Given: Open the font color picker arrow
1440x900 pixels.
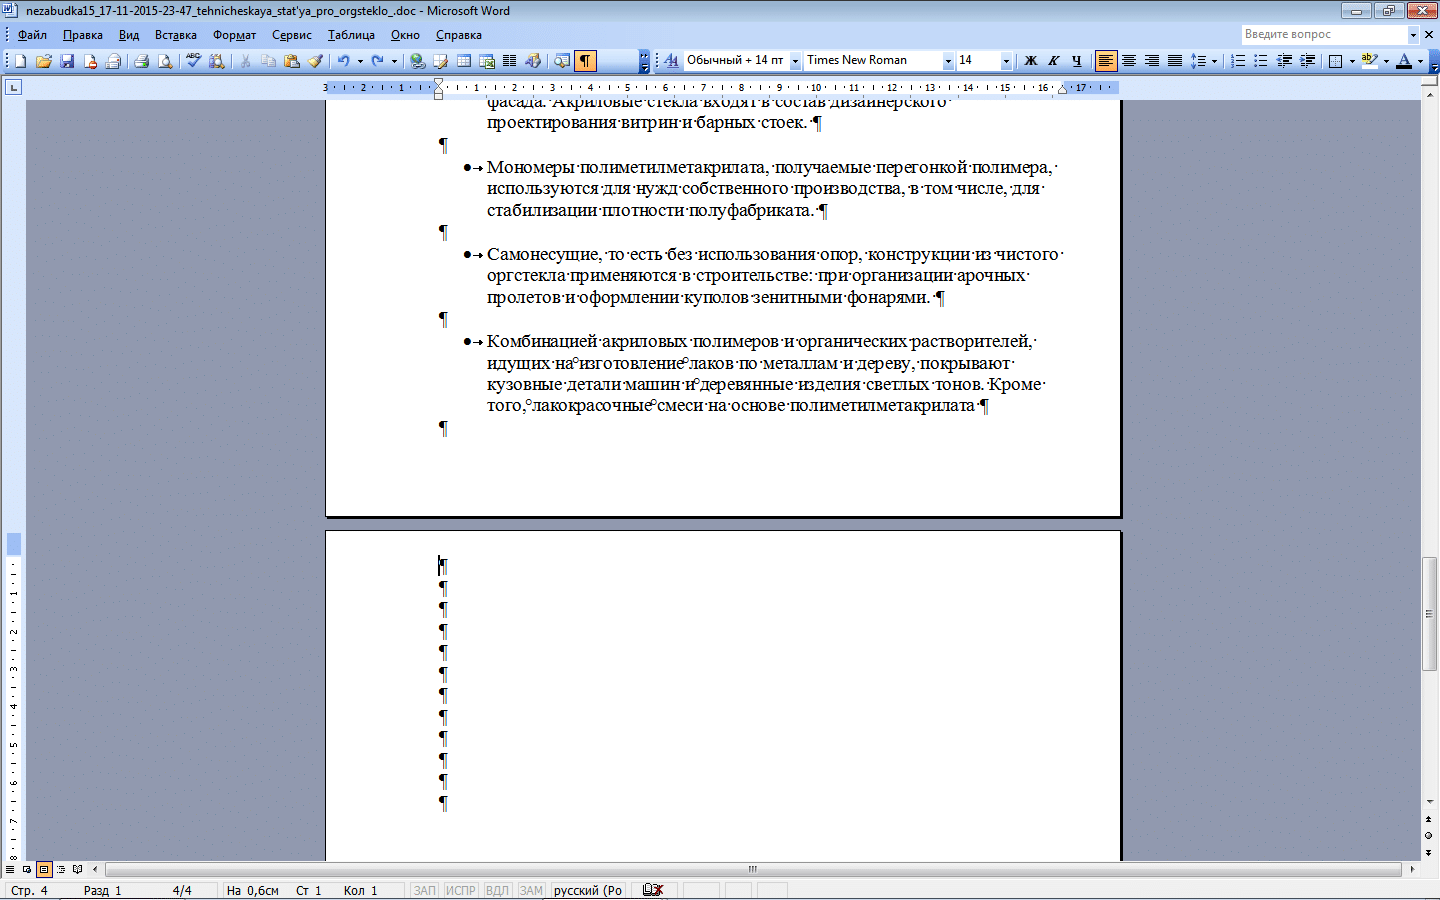Looking at the screenshot, I should (x=1420, y=61).
